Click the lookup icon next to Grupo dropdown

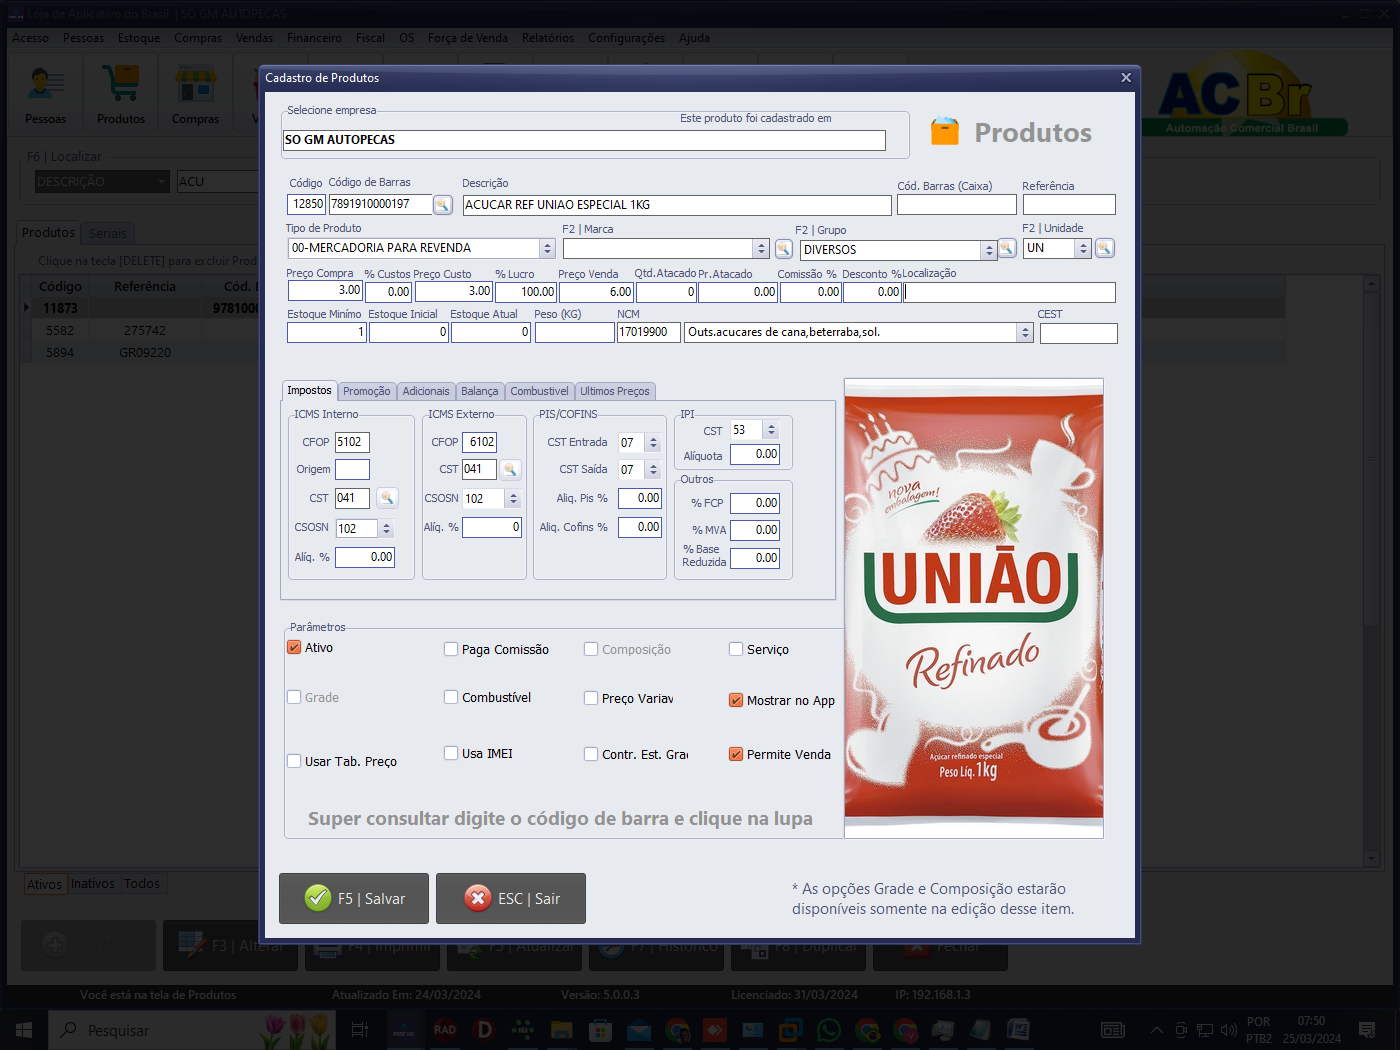(x=1007, y=249)
